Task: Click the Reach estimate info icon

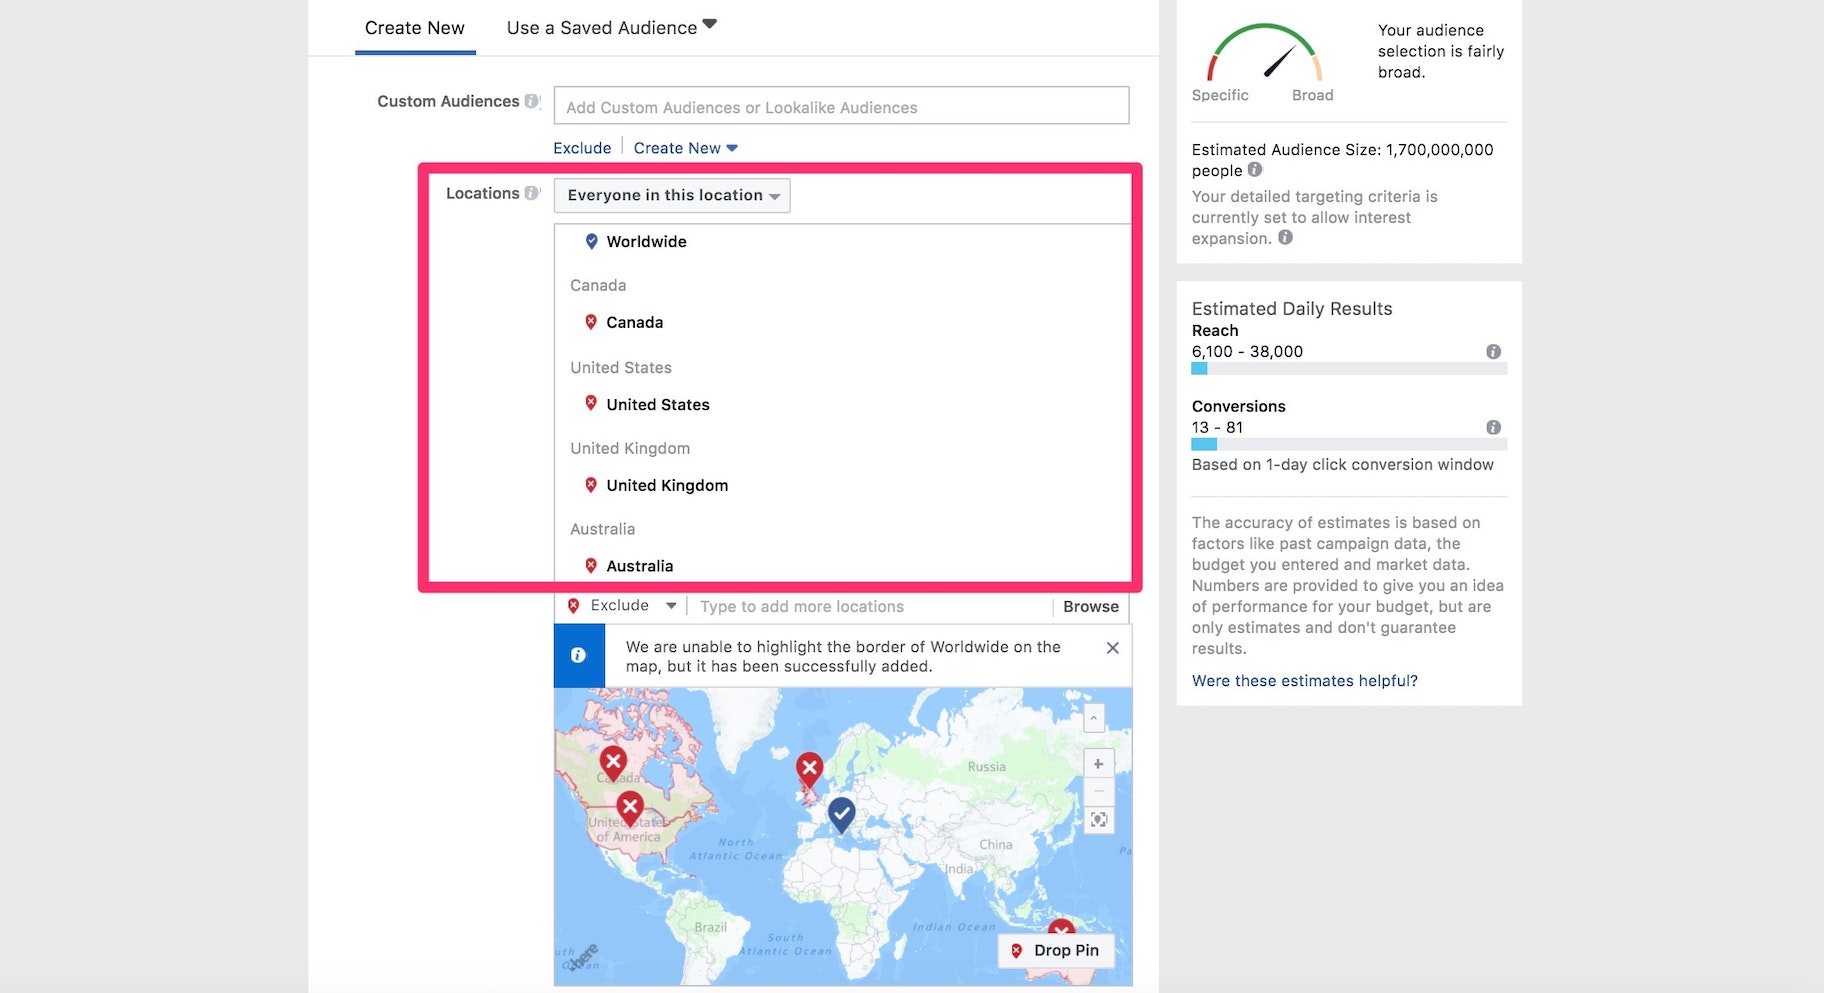Action: point(1493,351)
